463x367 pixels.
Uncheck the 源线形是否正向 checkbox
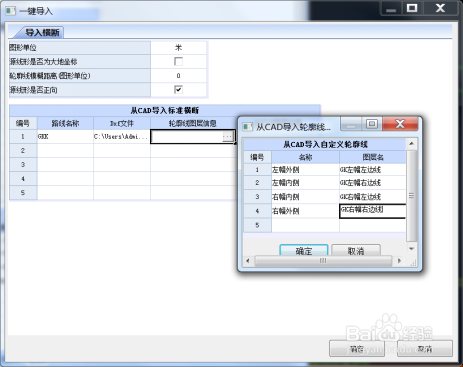[178, 89]
